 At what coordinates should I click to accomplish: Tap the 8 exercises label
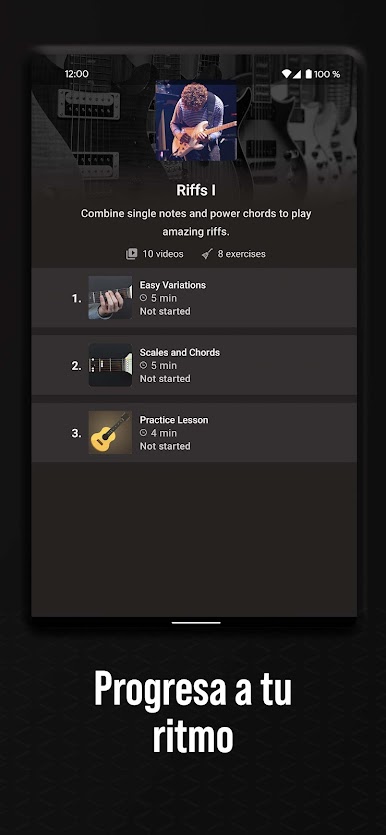point(242,254)
